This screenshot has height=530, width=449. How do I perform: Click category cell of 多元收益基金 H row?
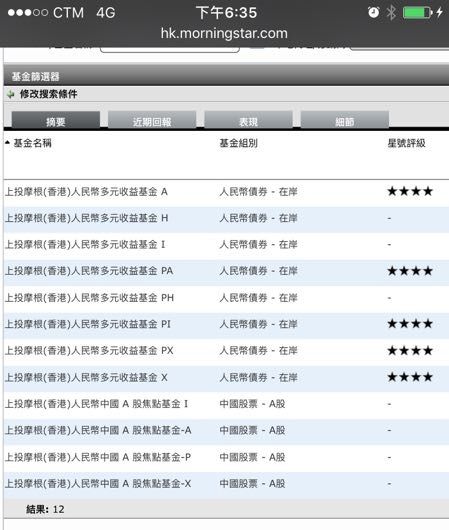point(259,218)
